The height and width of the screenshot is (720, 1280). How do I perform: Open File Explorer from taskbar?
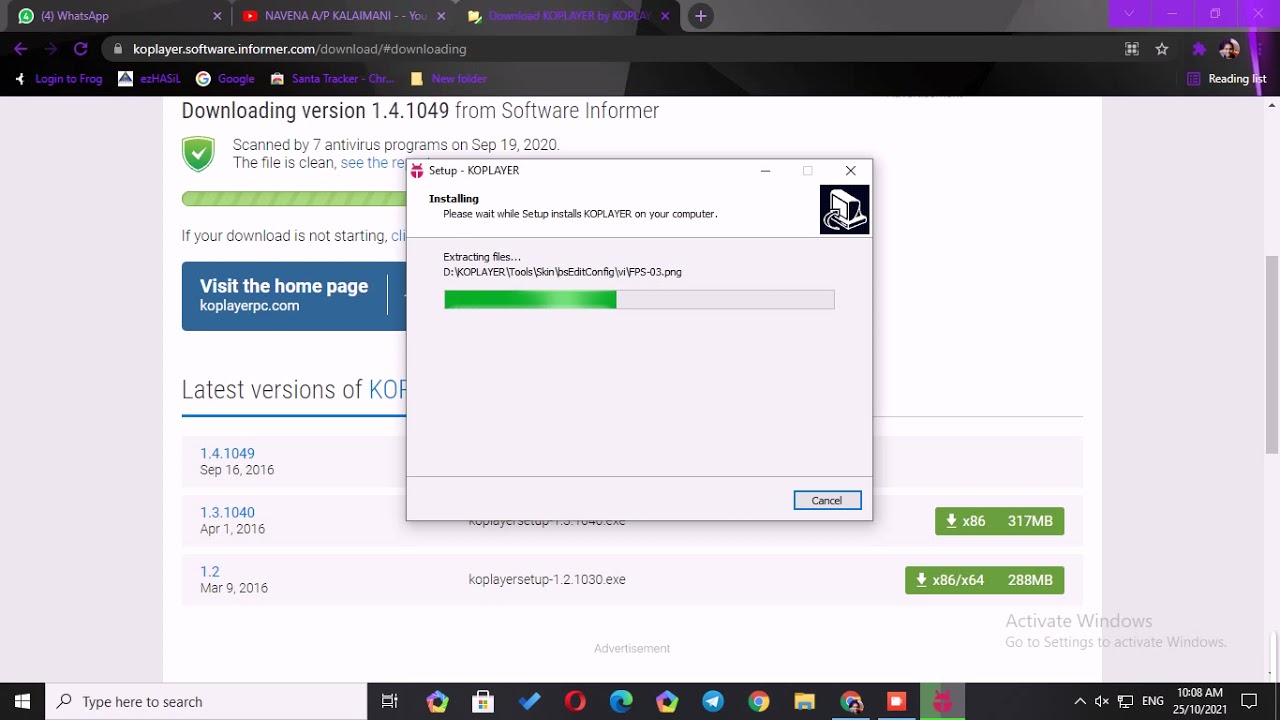point(805,701)
